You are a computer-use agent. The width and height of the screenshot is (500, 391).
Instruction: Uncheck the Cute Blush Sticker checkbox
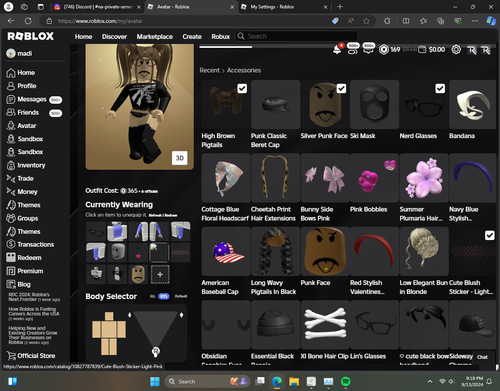coord(489,235)
